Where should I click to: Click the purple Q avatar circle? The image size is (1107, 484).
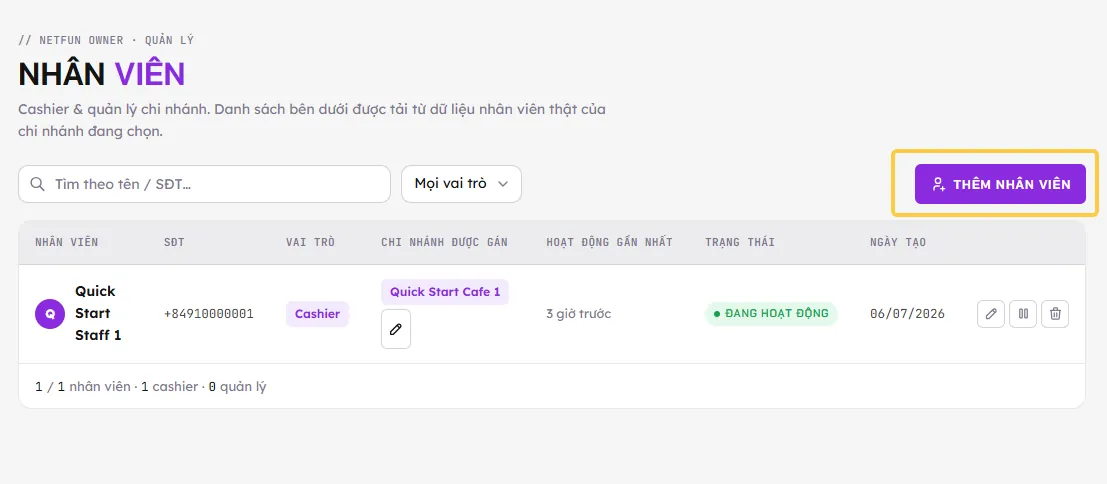pos(50,314)
